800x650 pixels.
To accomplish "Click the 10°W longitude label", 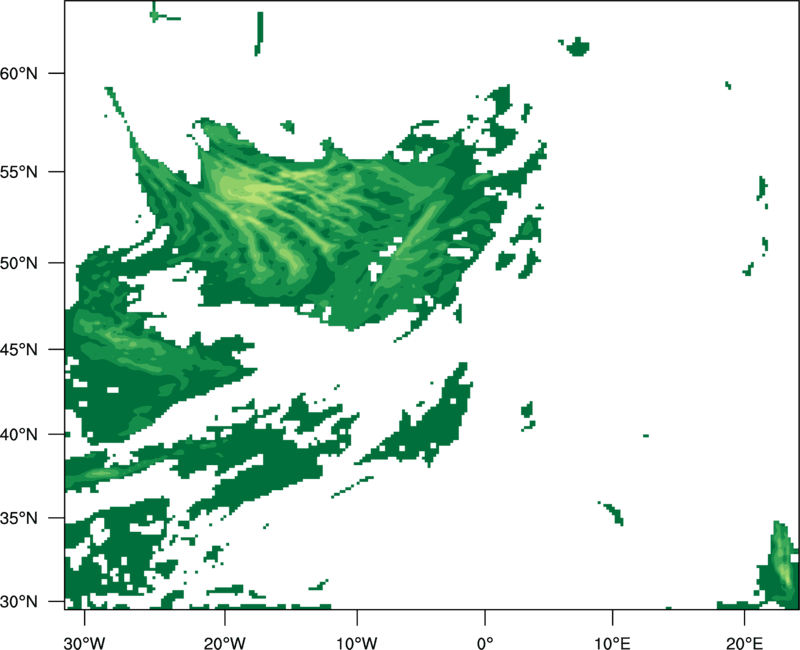I will [357, 643].
